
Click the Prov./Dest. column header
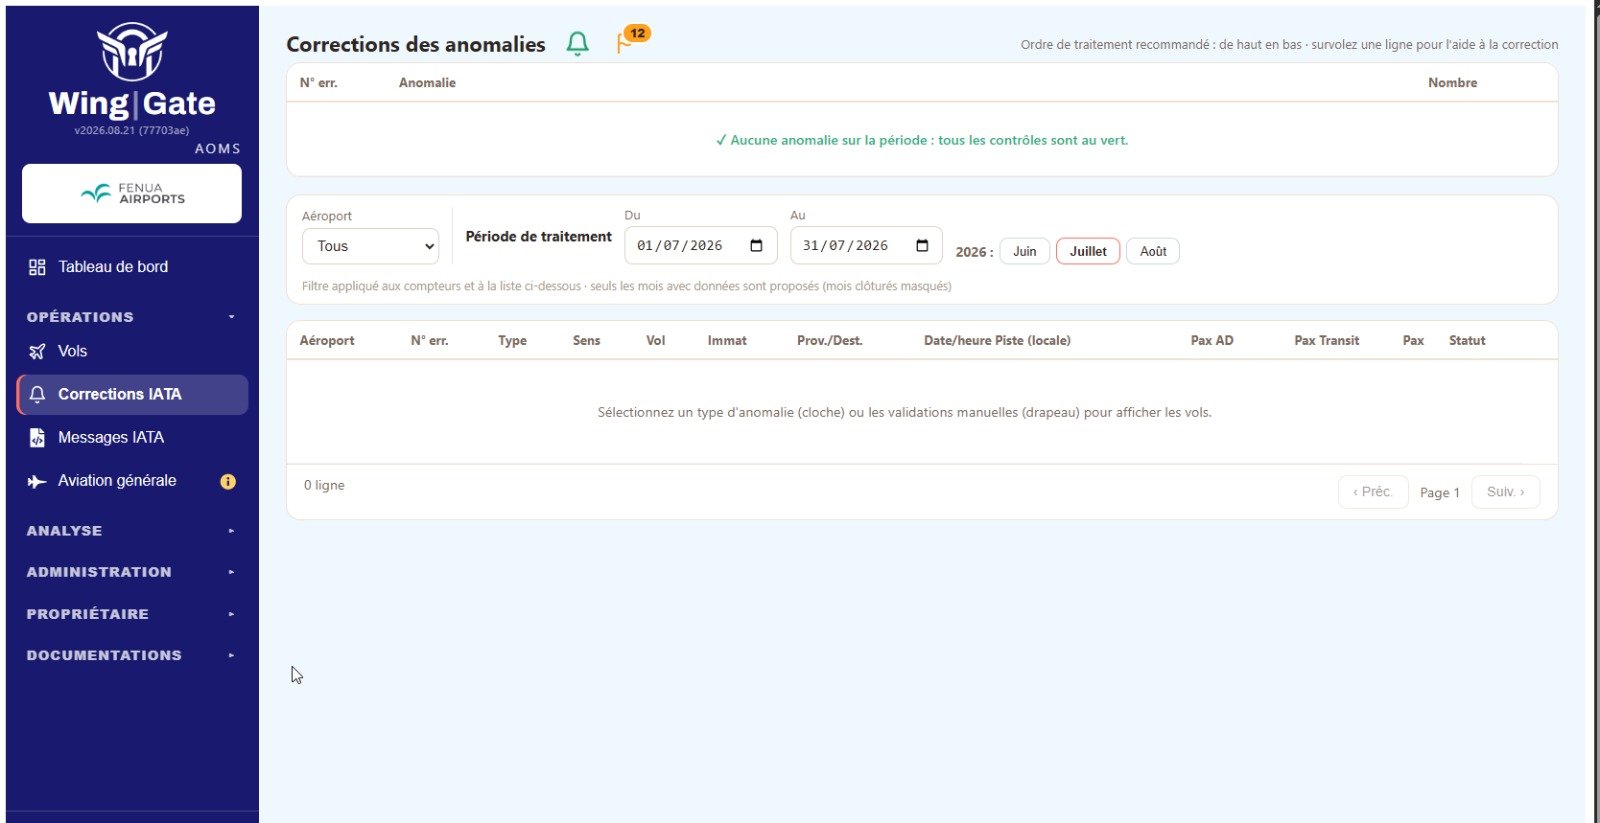(830, 341)
